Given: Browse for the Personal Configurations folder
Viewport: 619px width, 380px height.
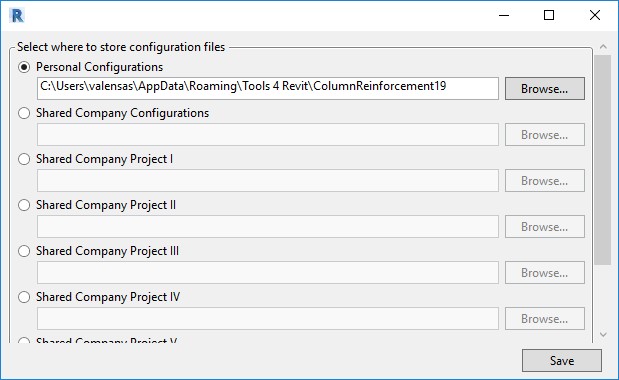Looking at the screenshot, I should point(545,88).
